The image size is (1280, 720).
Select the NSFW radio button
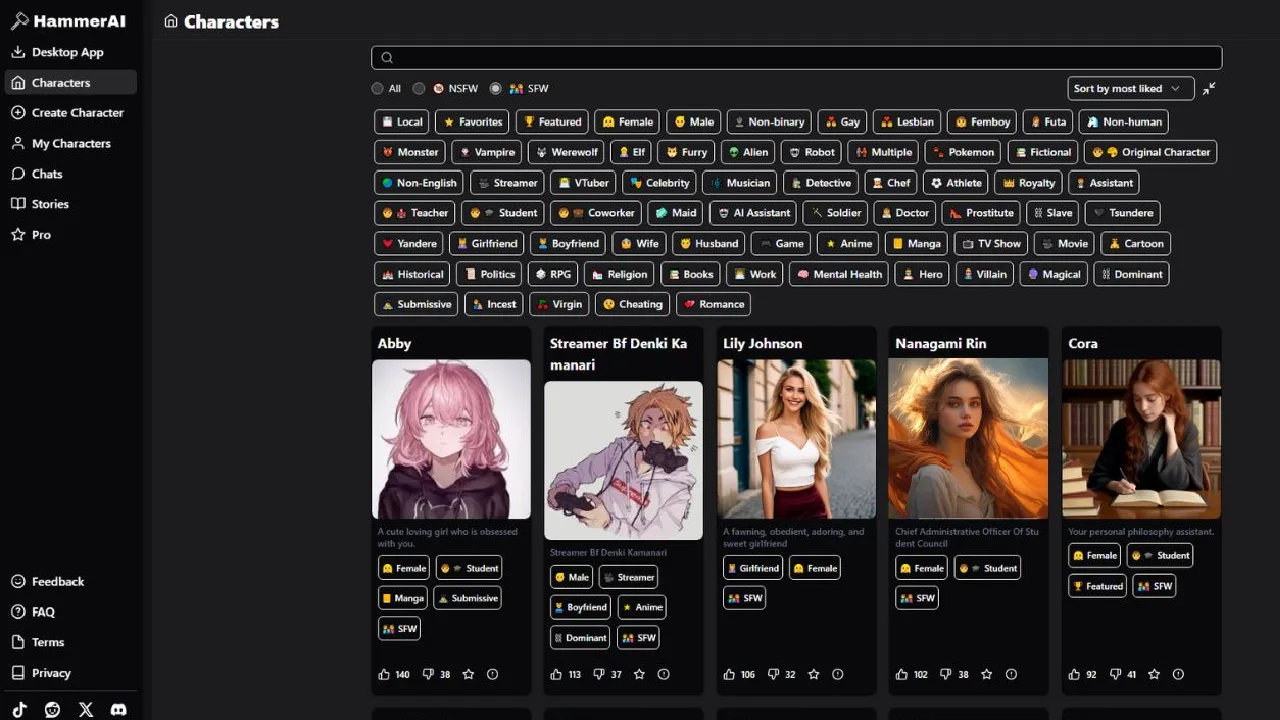(419, 88)
